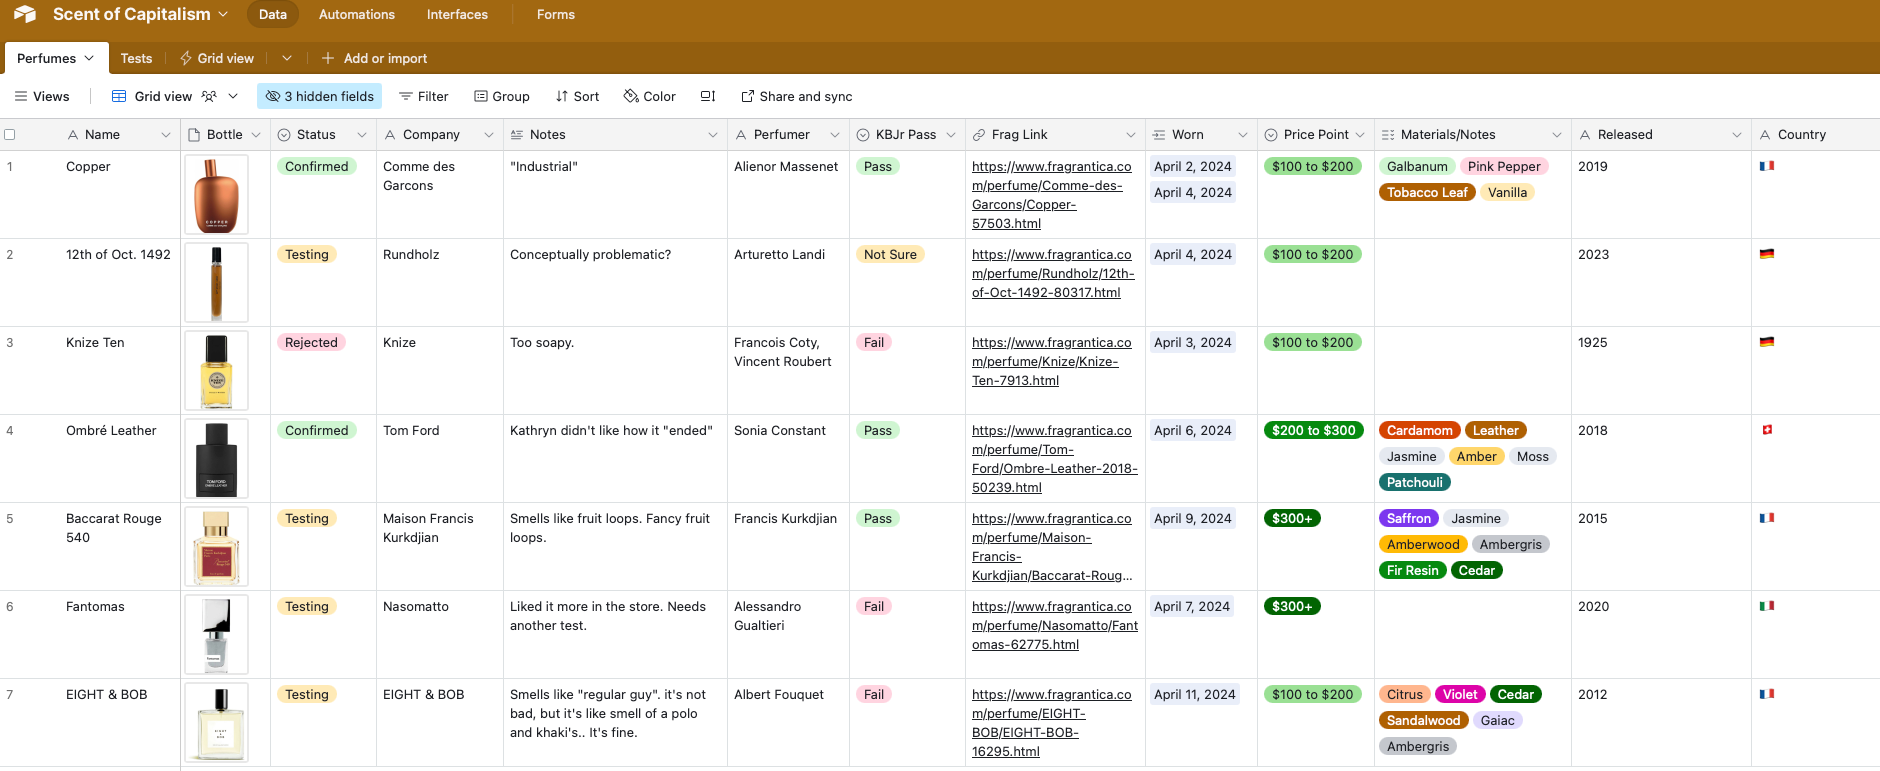This screenshot has height=771, width=1880.
Task: Click the Nasomatto company cell
Action: tap(440, 634)
